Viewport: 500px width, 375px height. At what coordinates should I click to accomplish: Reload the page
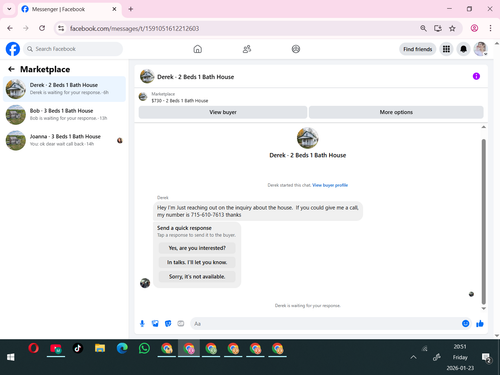coord(42,28)
